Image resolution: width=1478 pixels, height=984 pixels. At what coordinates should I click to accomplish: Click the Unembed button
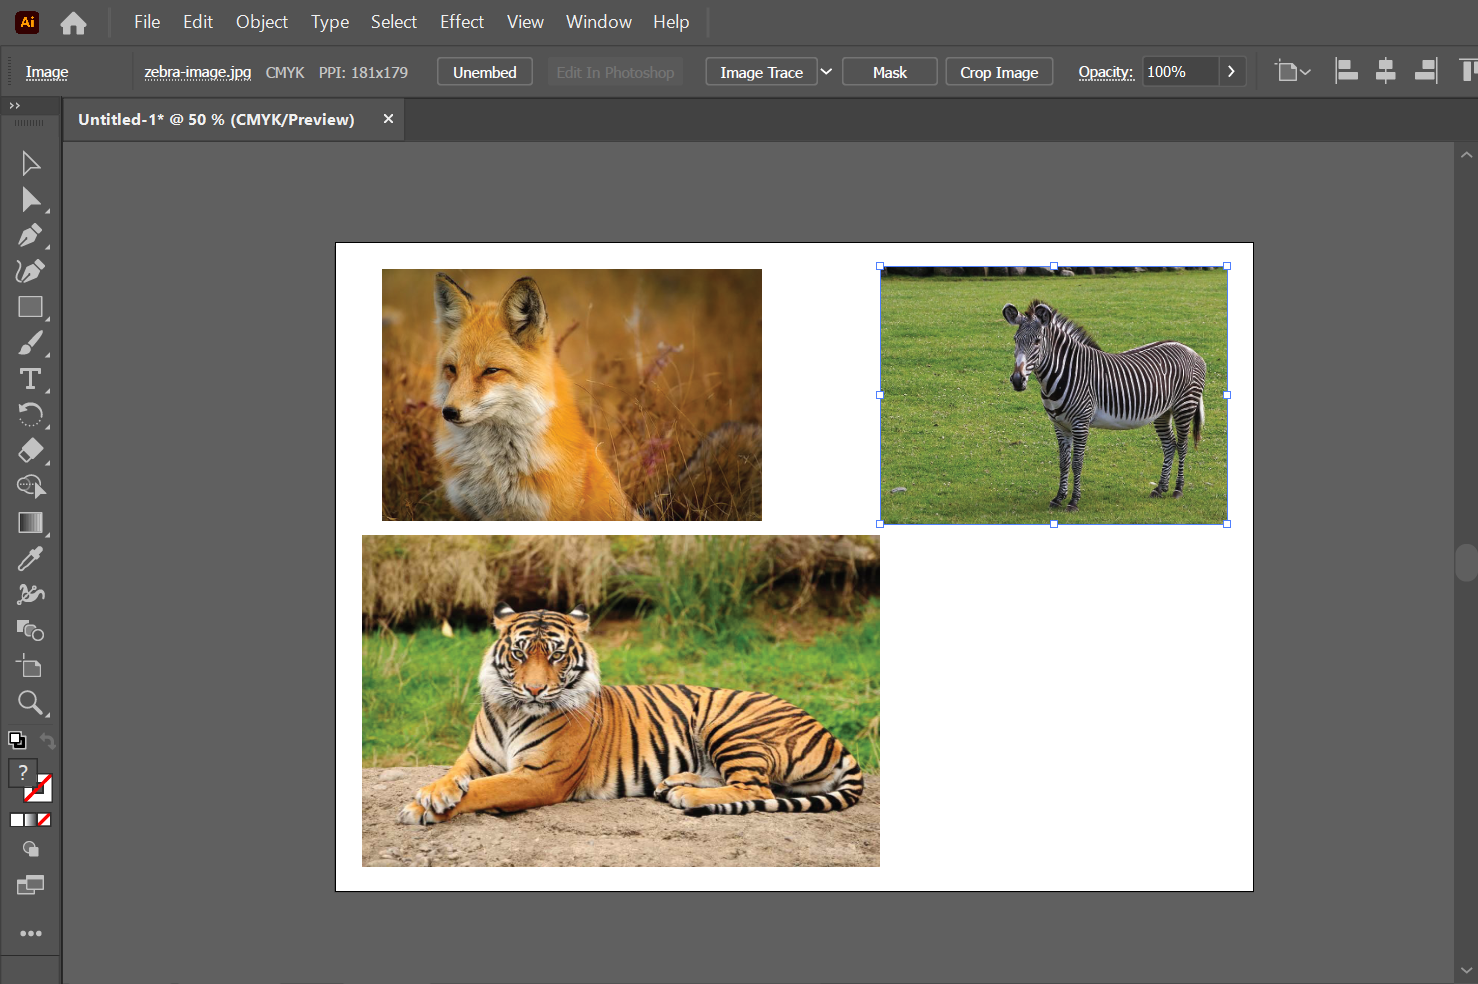[x=484, y=72]
